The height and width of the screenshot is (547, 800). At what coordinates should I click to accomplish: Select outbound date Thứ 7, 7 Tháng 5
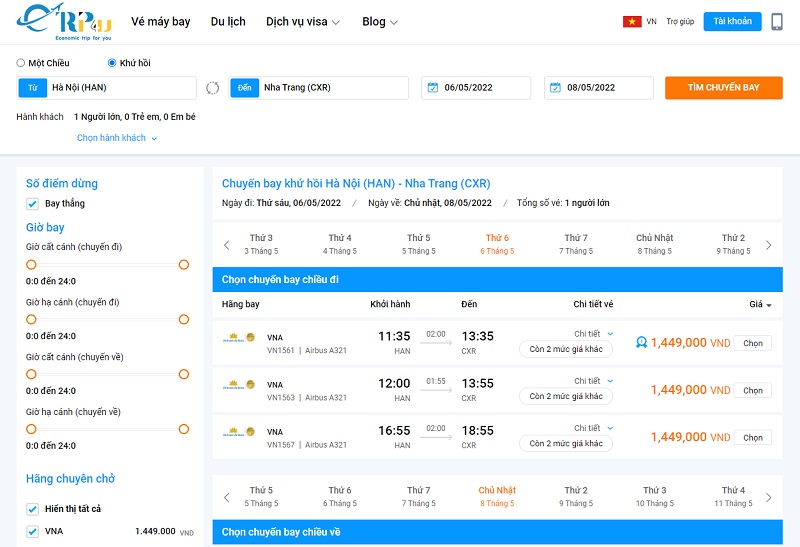(x=576, y=244)
